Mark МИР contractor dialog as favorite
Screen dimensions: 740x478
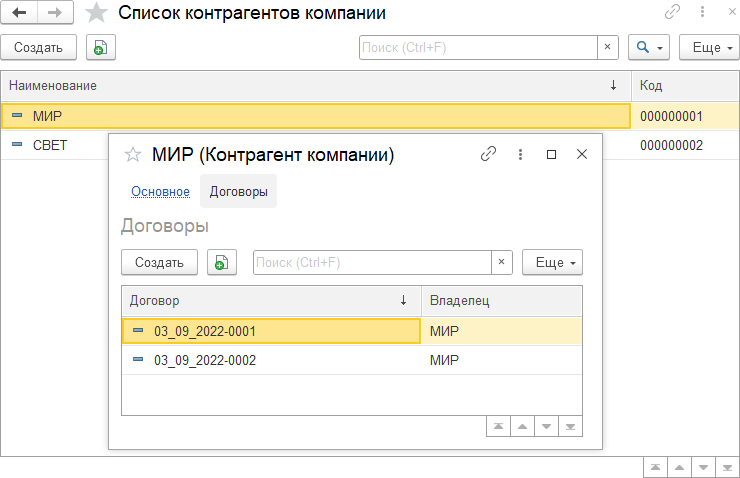pyautogui.click(x=133, y=154)
